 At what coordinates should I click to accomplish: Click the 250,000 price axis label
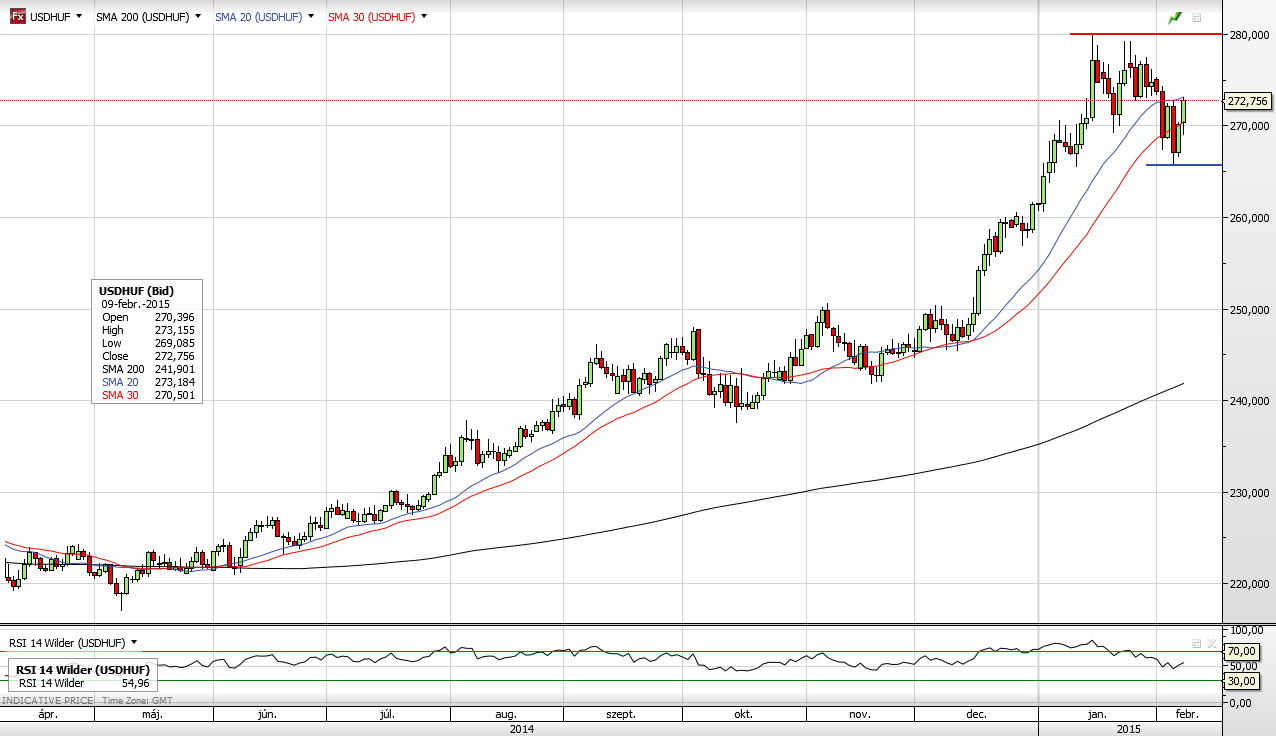(x=1250, y=309)
